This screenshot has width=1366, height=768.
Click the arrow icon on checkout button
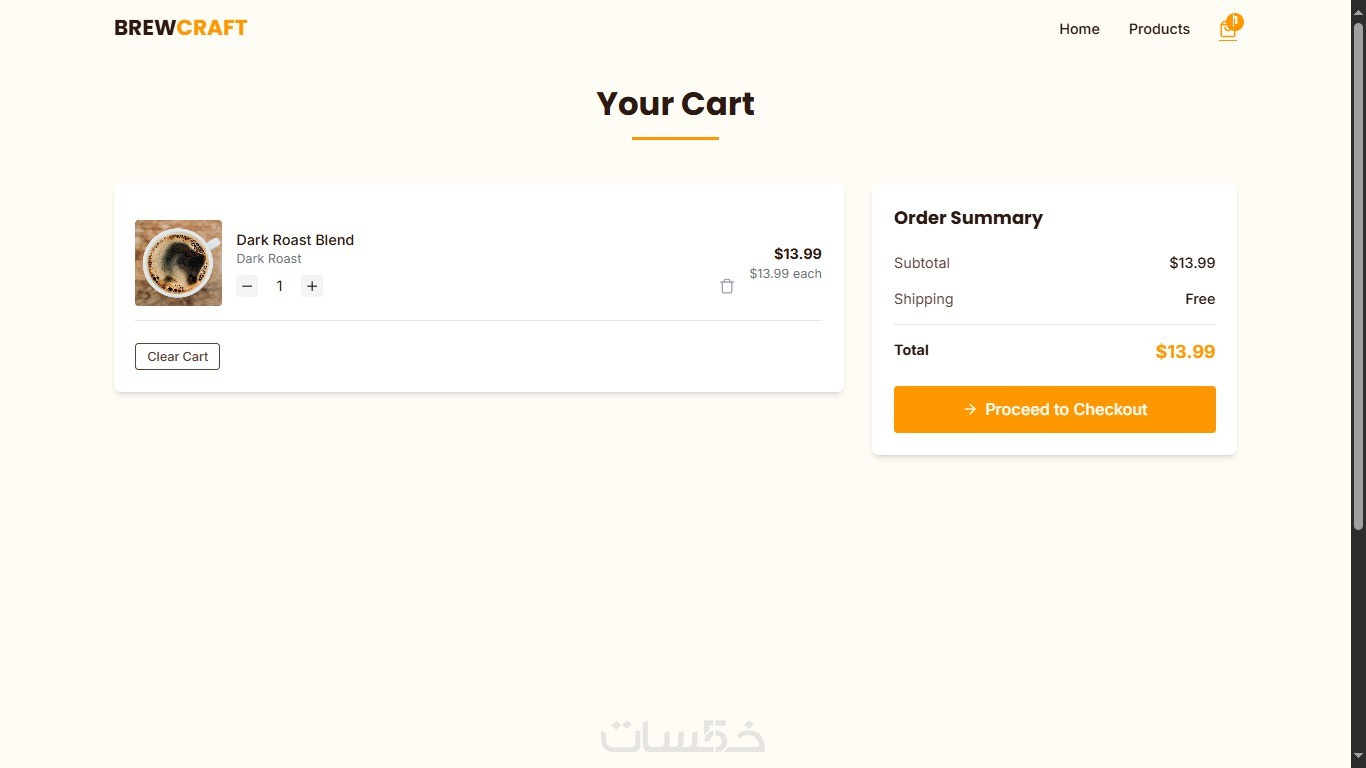970,410
